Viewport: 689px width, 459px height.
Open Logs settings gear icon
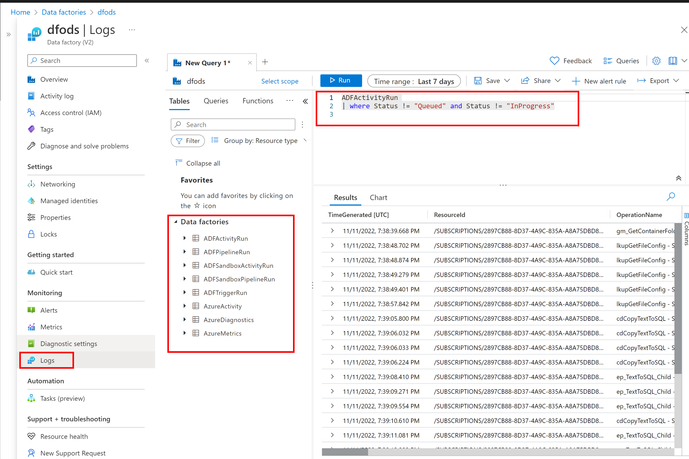tap(656, 61)
